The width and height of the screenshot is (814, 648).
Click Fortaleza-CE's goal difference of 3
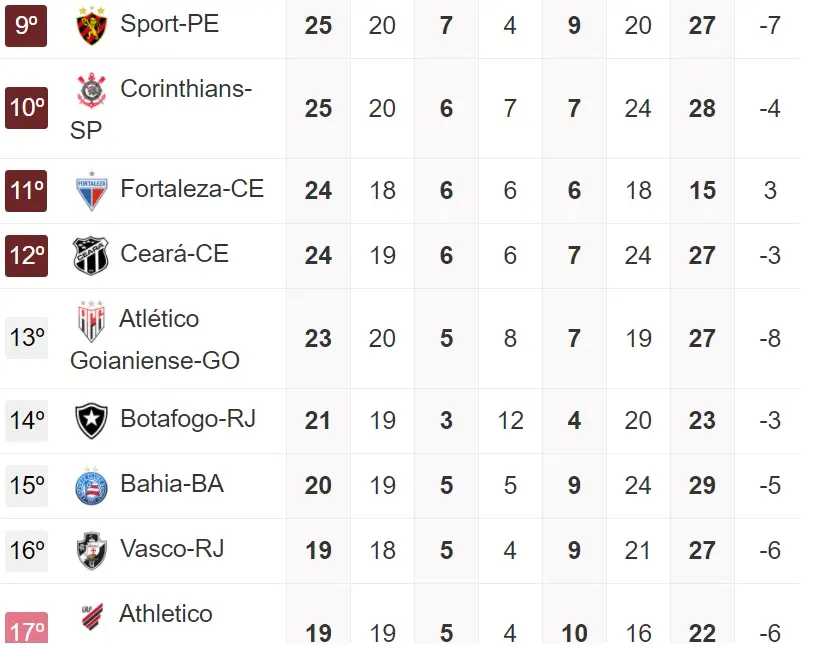769,190
